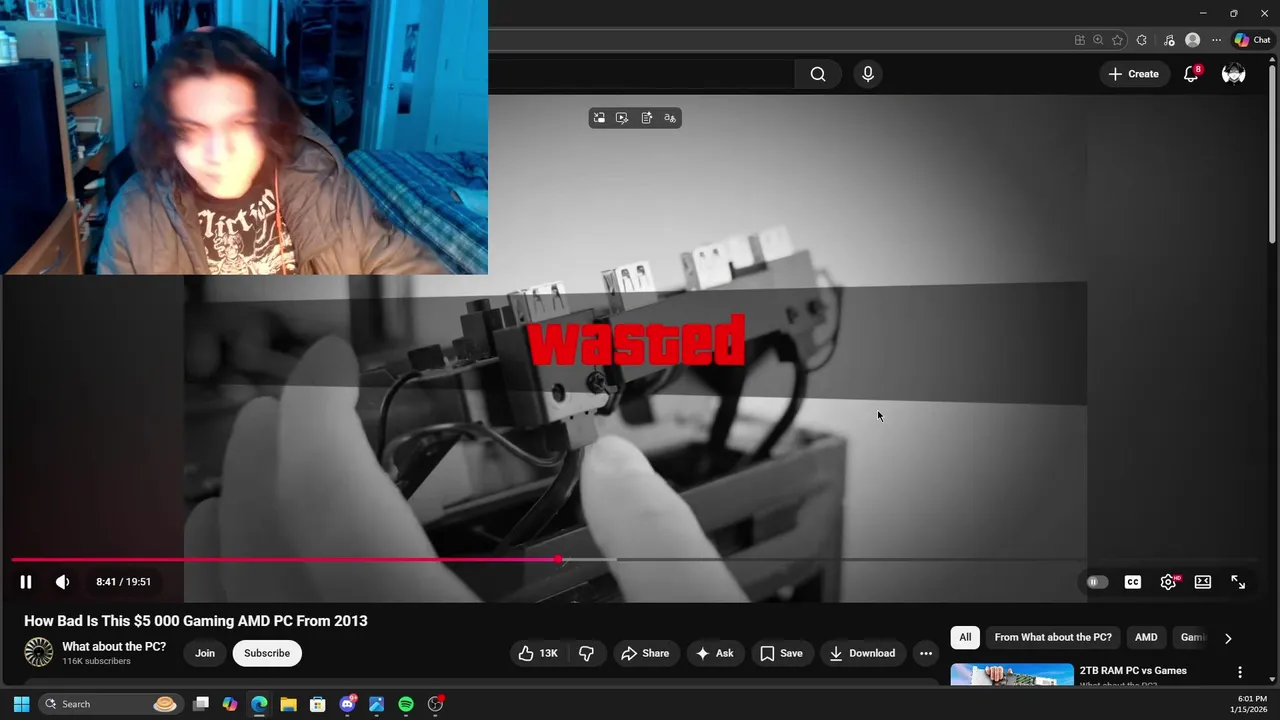This screenshot has height=720, width=1280.
Task: Exit full browser view with arrows icon
Action: click(x=1238, y=582)
